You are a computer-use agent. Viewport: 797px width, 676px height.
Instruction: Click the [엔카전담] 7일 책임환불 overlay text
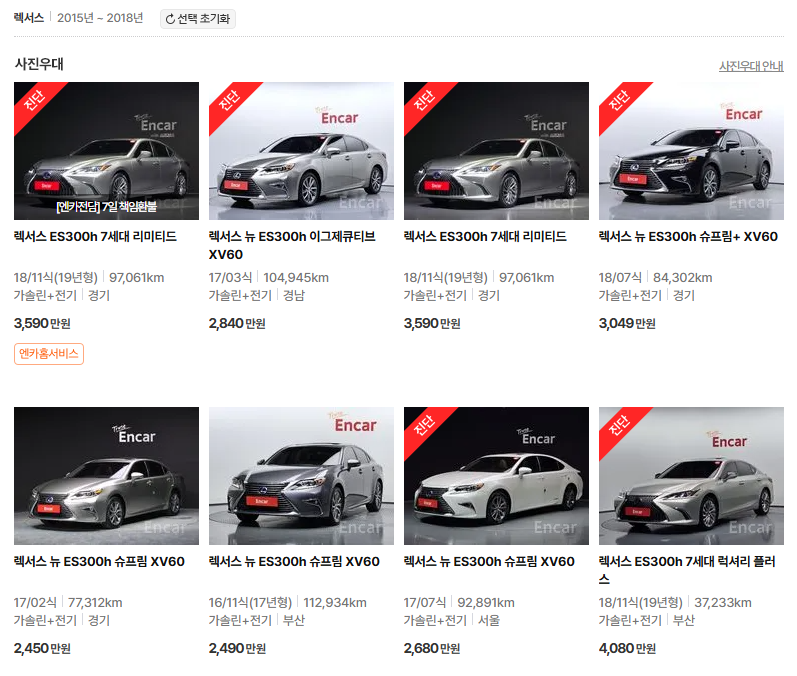(x=106, y=207)
